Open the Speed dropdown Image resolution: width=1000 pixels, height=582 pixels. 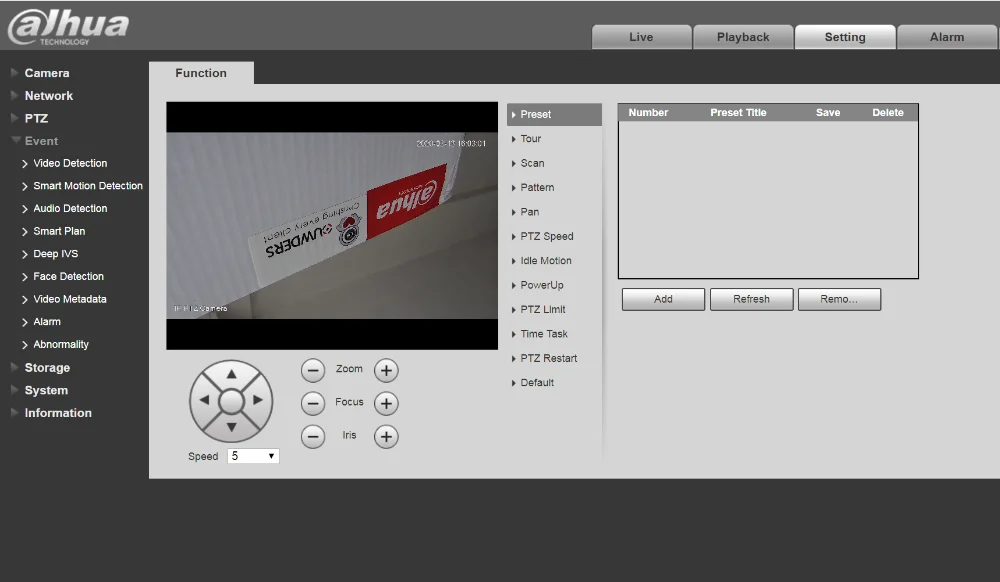click(x=253, y=456)
